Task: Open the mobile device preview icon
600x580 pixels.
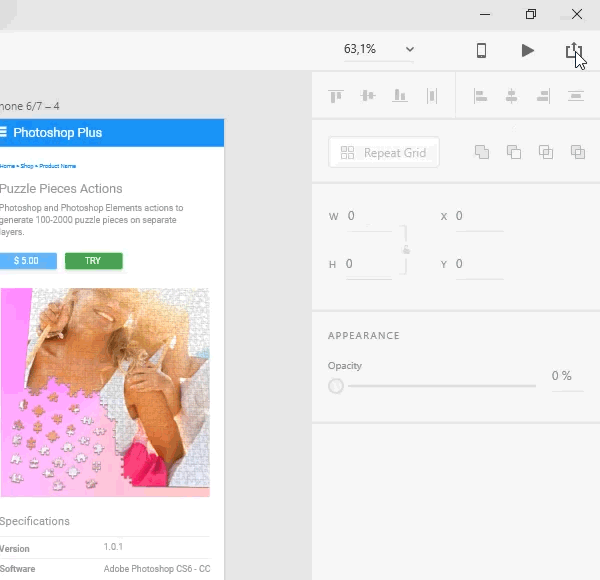Action: [x=481, y=51]
